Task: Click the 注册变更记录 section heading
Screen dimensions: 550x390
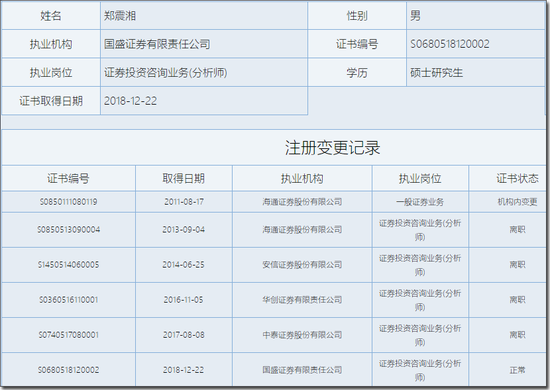Action: (332, 148)
